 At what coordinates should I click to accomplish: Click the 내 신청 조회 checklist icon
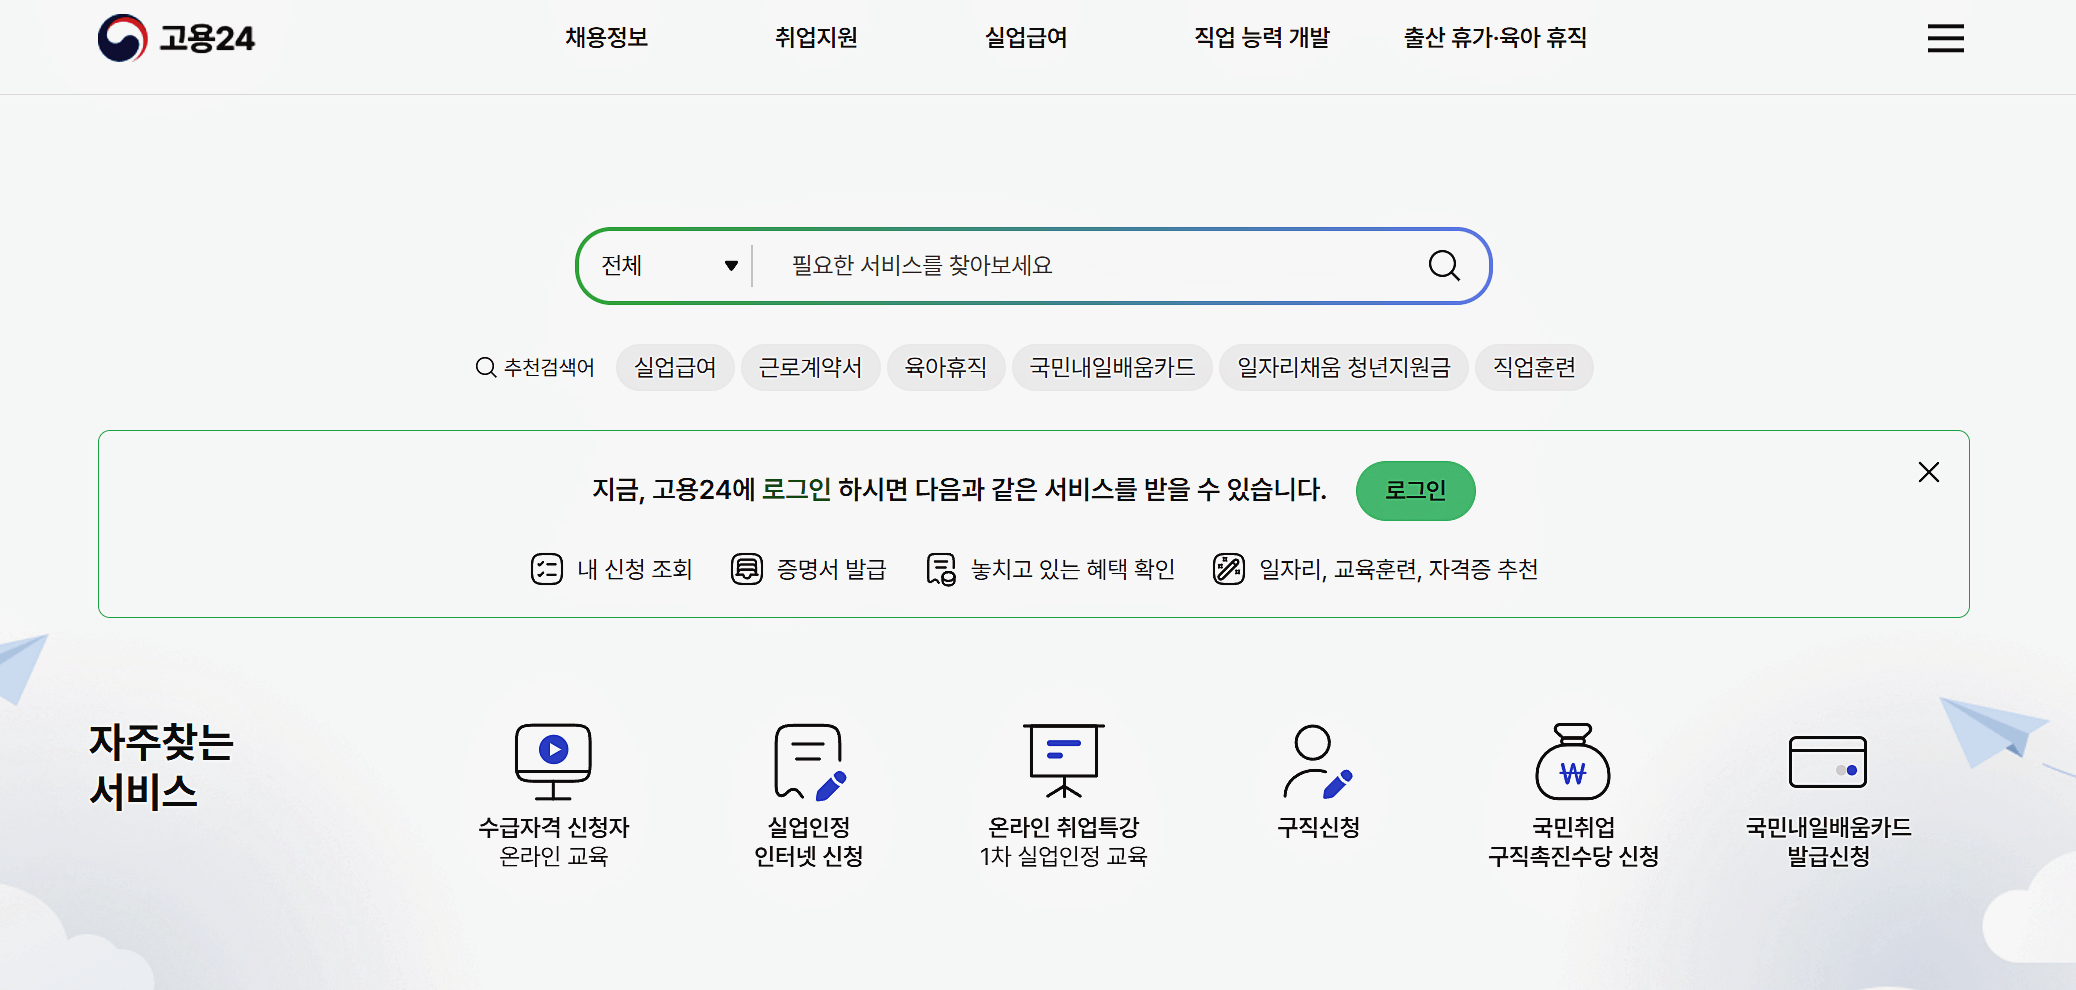click(x=547, y=569)
